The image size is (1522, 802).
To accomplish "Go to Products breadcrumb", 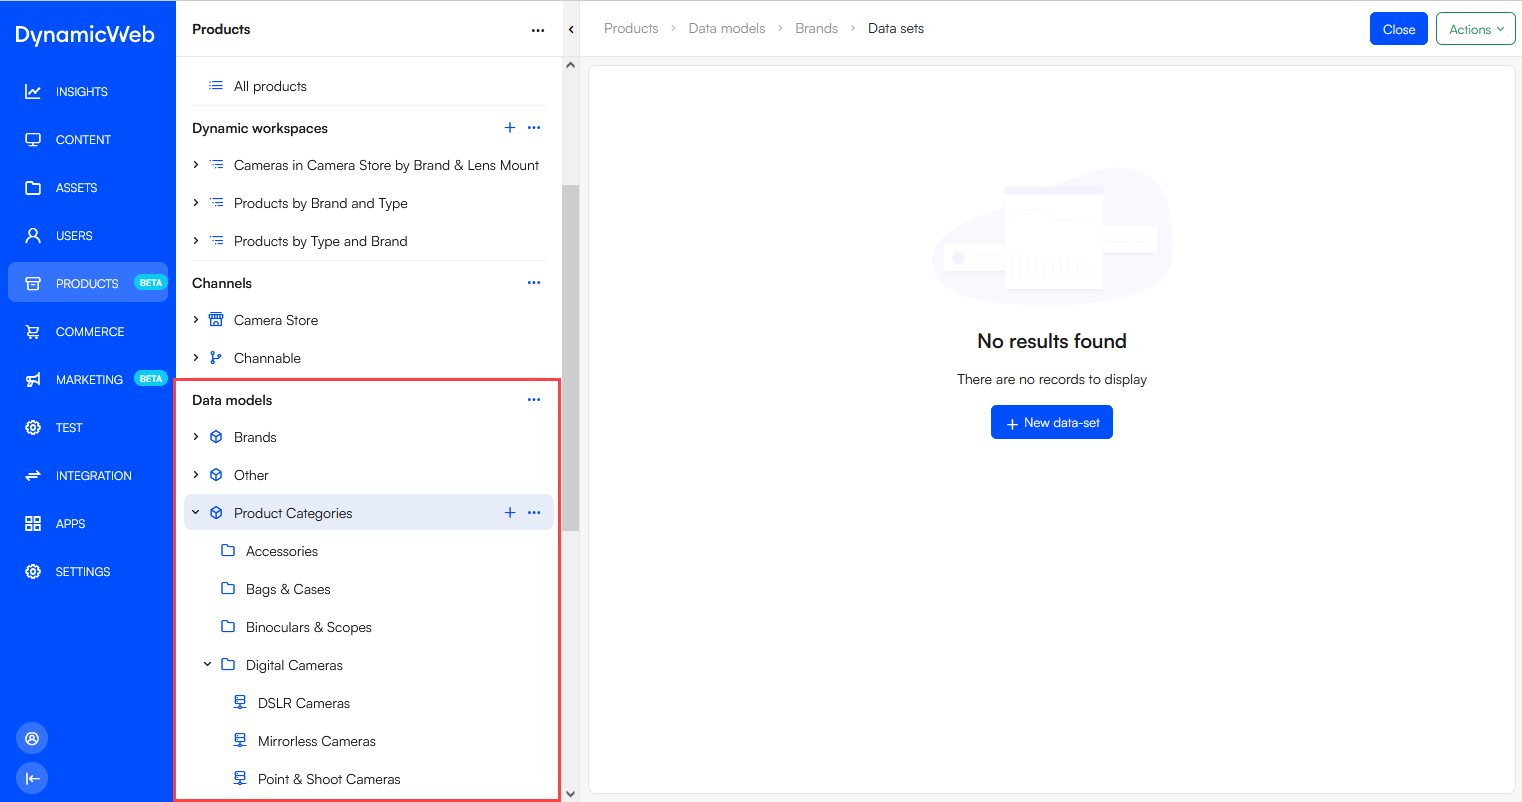I will [631, 29].
